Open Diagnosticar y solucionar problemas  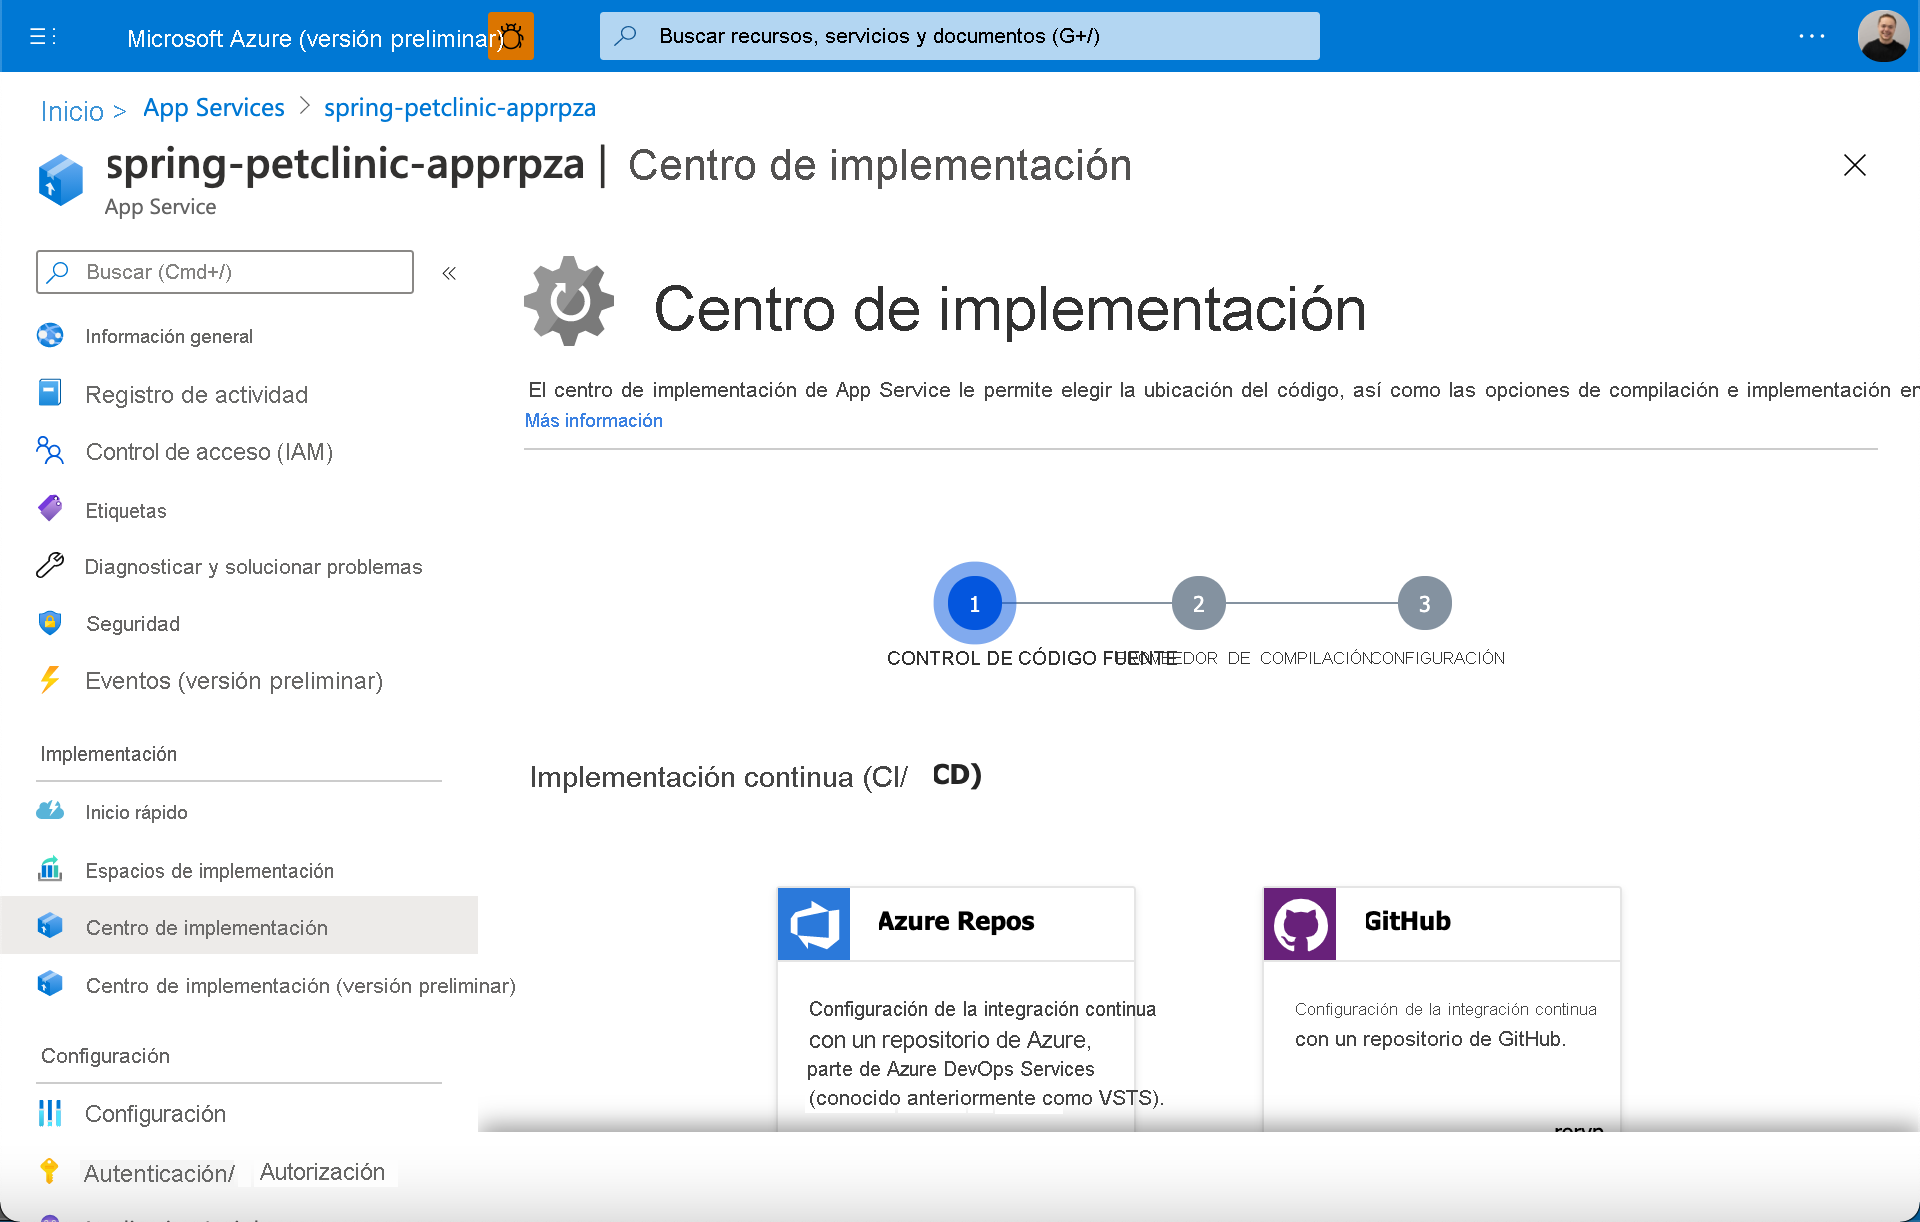coord(253,567)
